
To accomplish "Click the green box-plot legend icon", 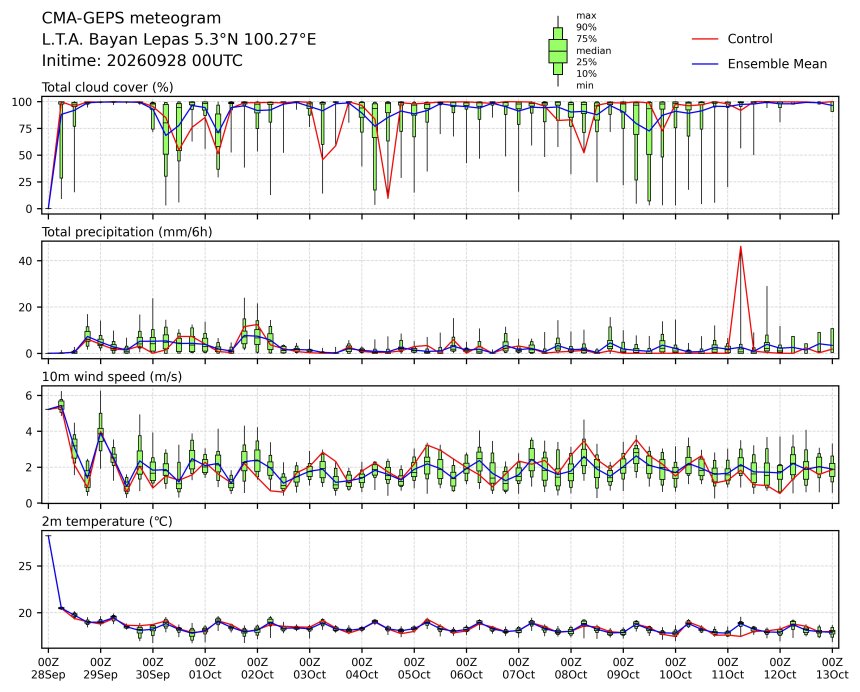I will 558,51.
